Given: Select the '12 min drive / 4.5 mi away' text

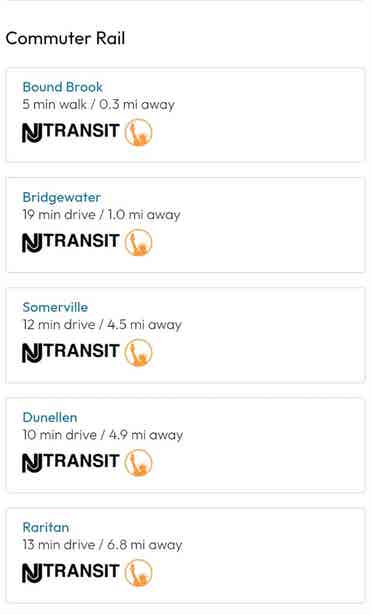Looking at the screenshot, I should click(x=102, y=325).
